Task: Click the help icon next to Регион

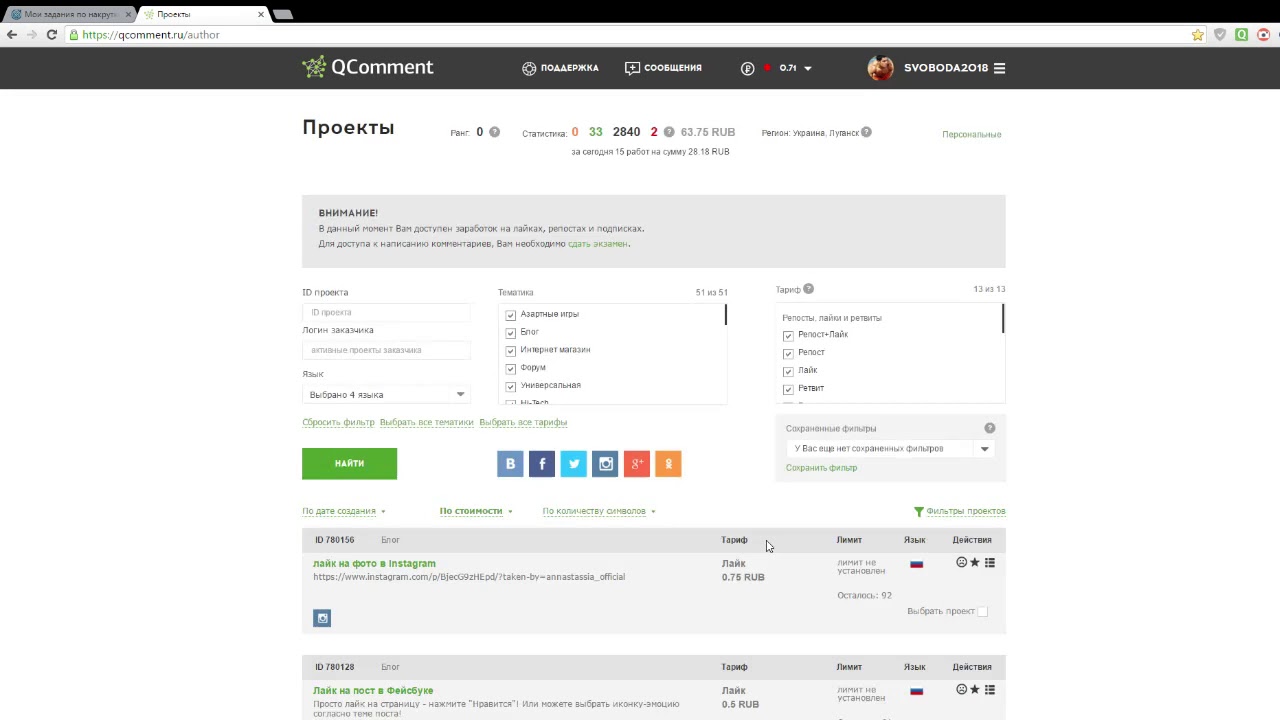Action: pos(866,132)
